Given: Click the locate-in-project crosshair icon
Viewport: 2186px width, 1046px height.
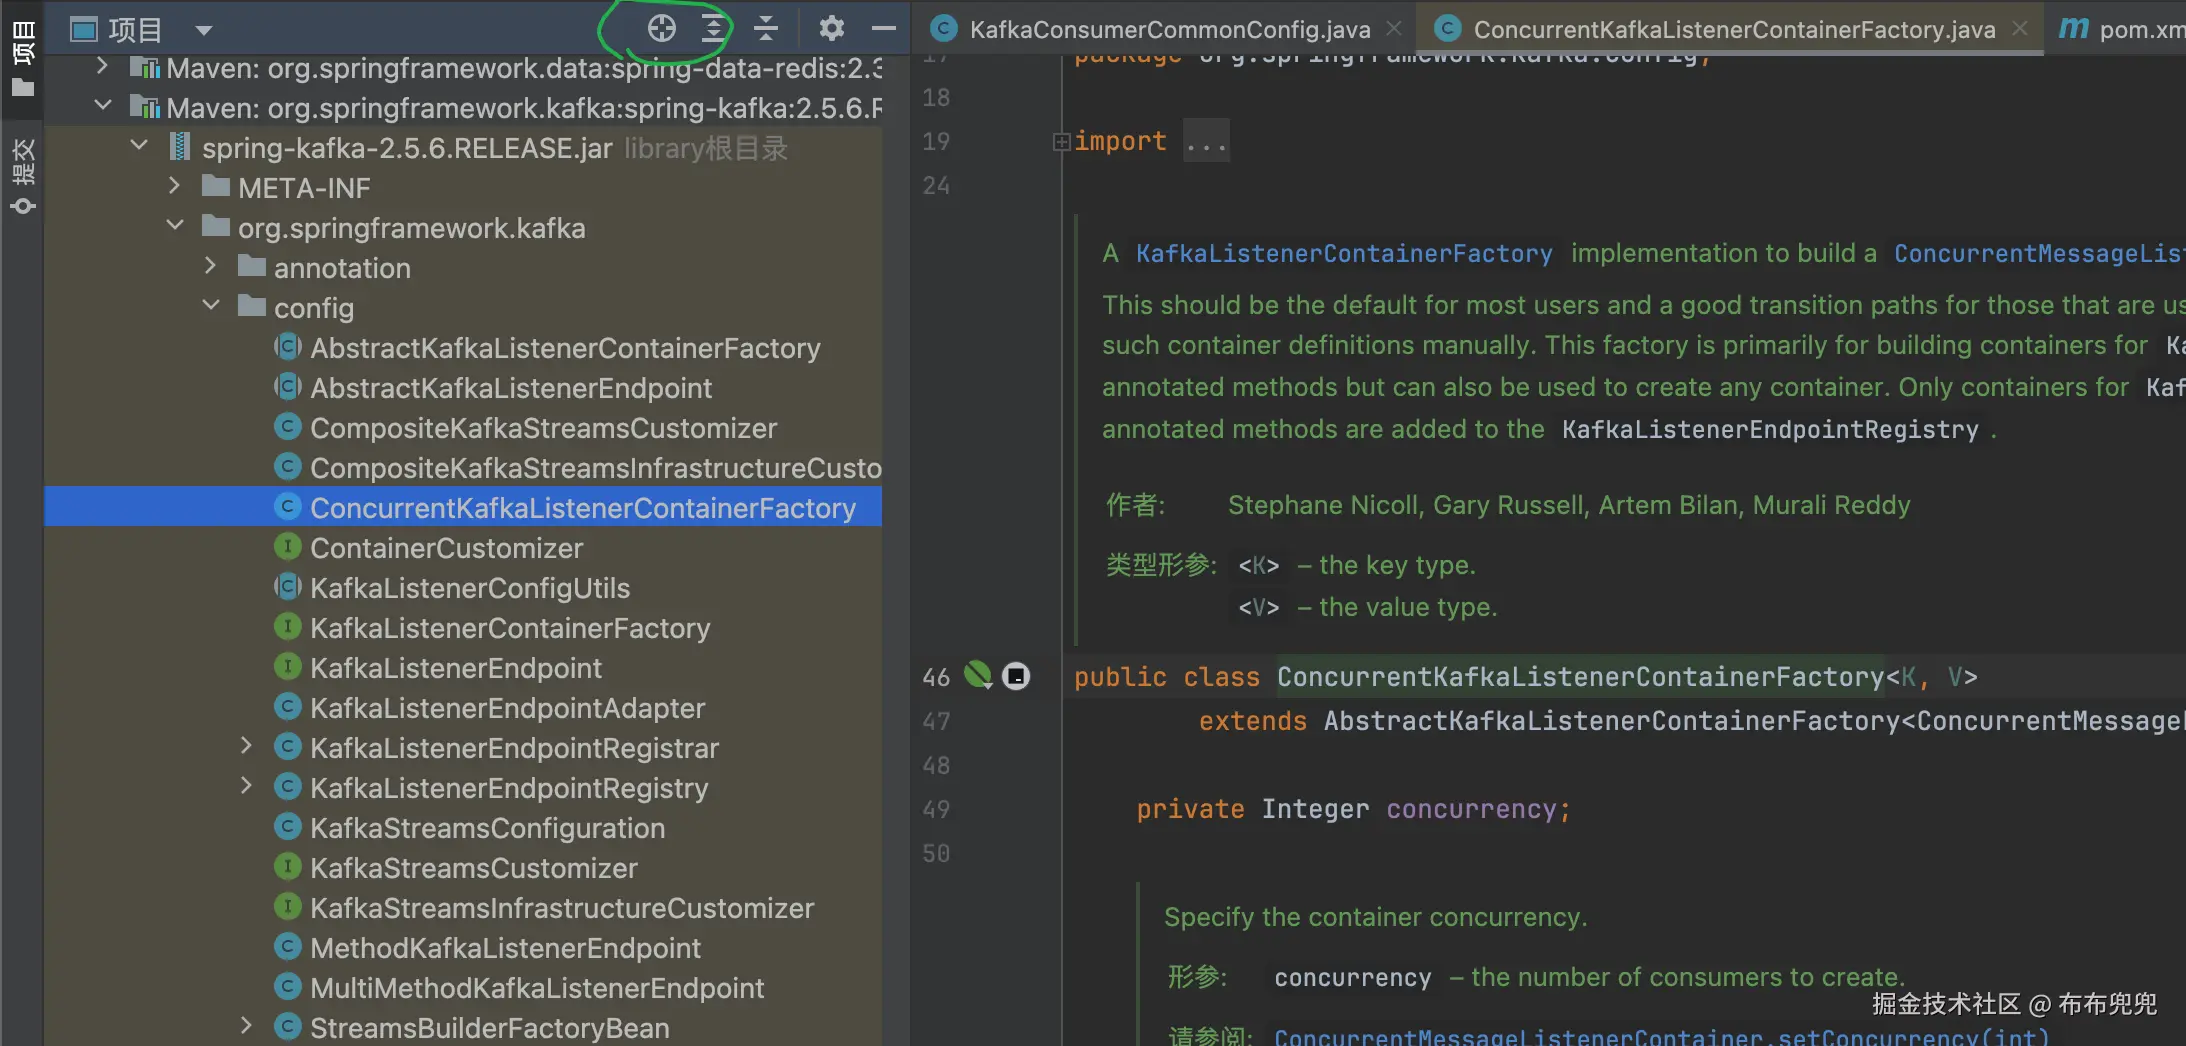Looking at the screenshot, I should point(661,29).
